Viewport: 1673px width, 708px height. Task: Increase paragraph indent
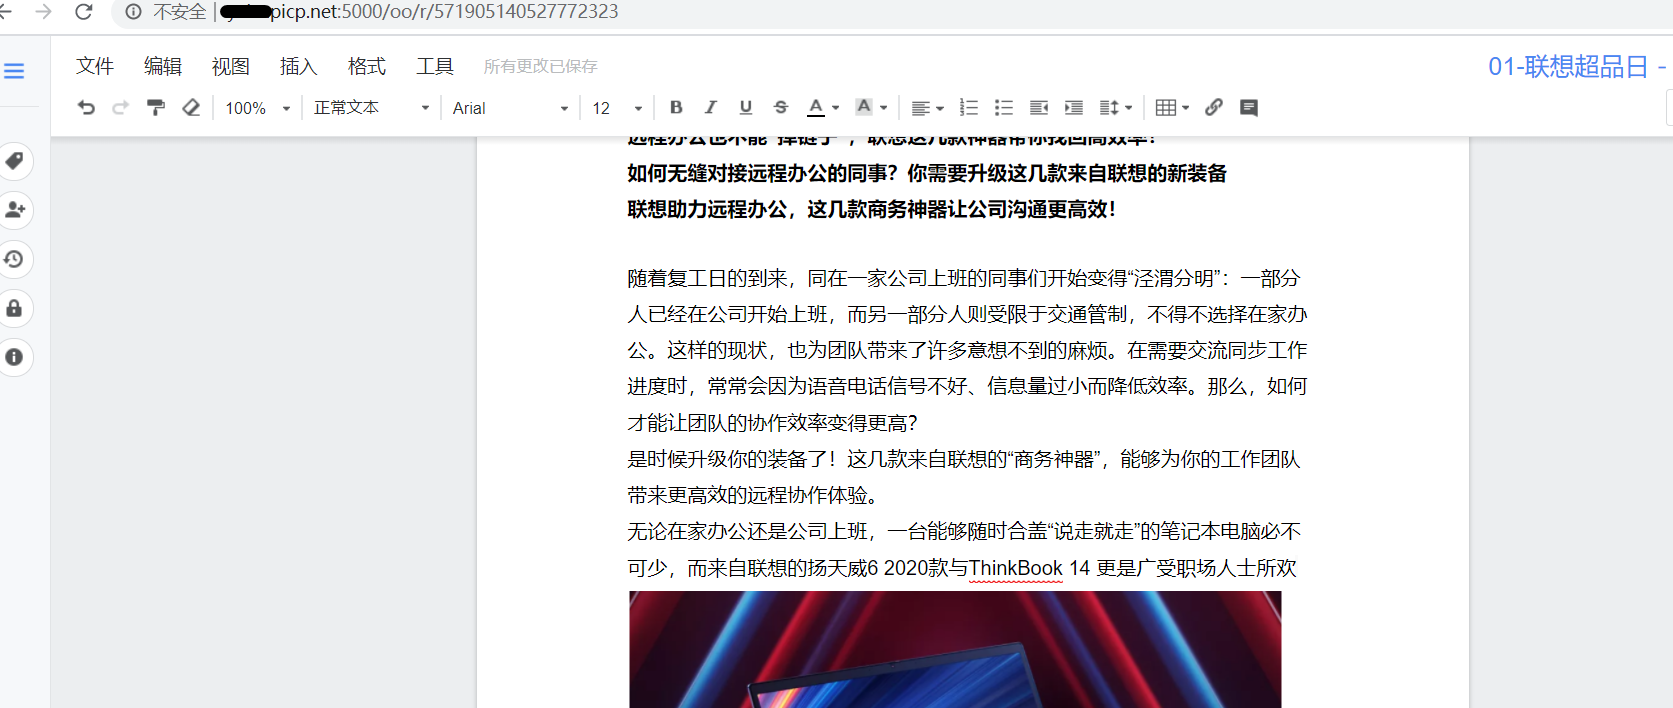pos(1073,107)
